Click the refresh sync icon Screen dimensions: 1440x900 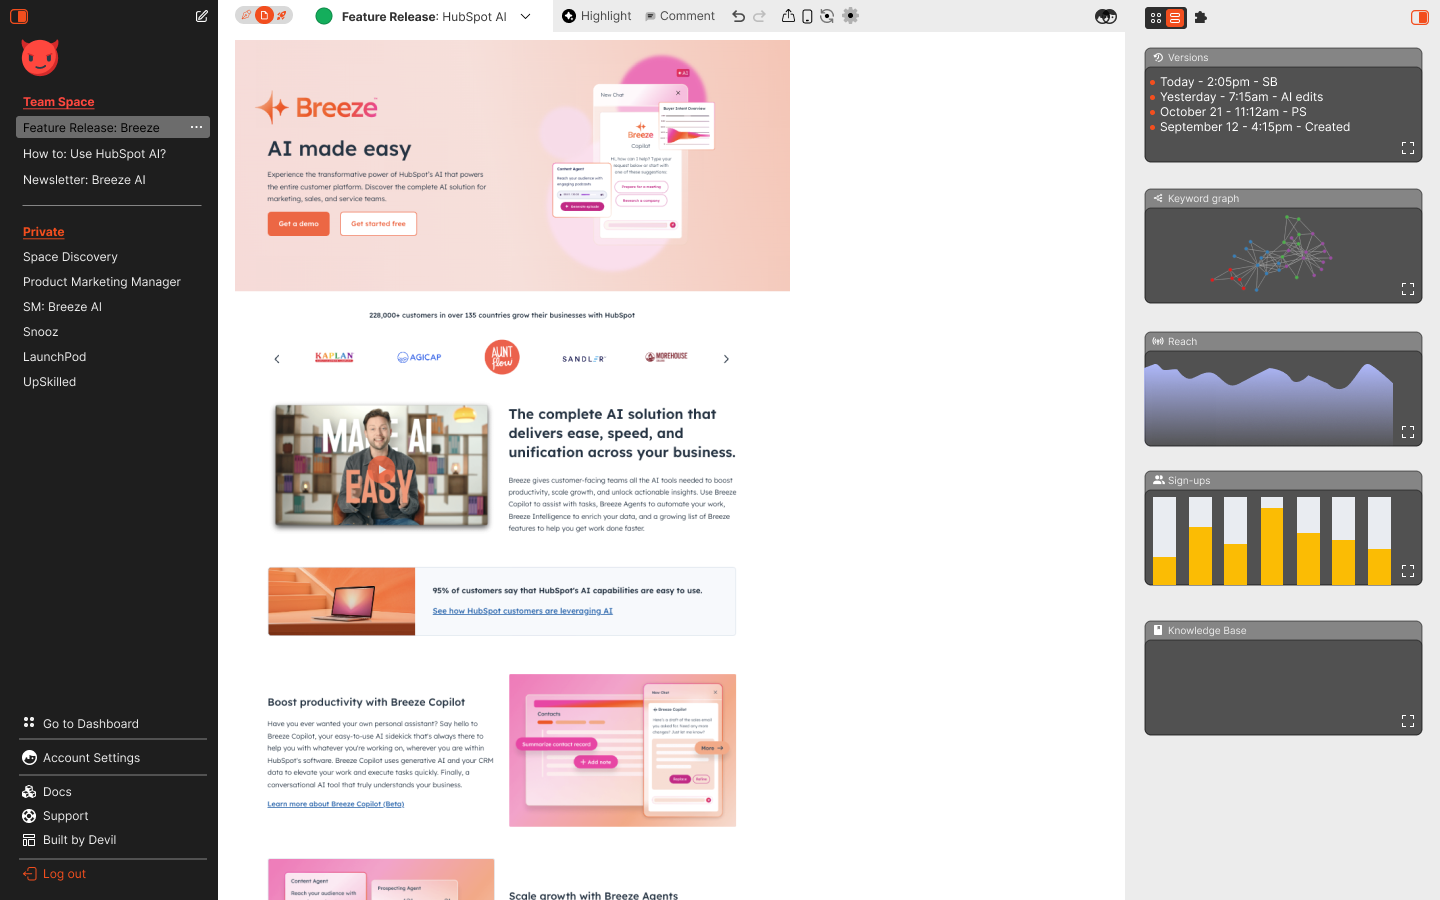pos(827,16)
